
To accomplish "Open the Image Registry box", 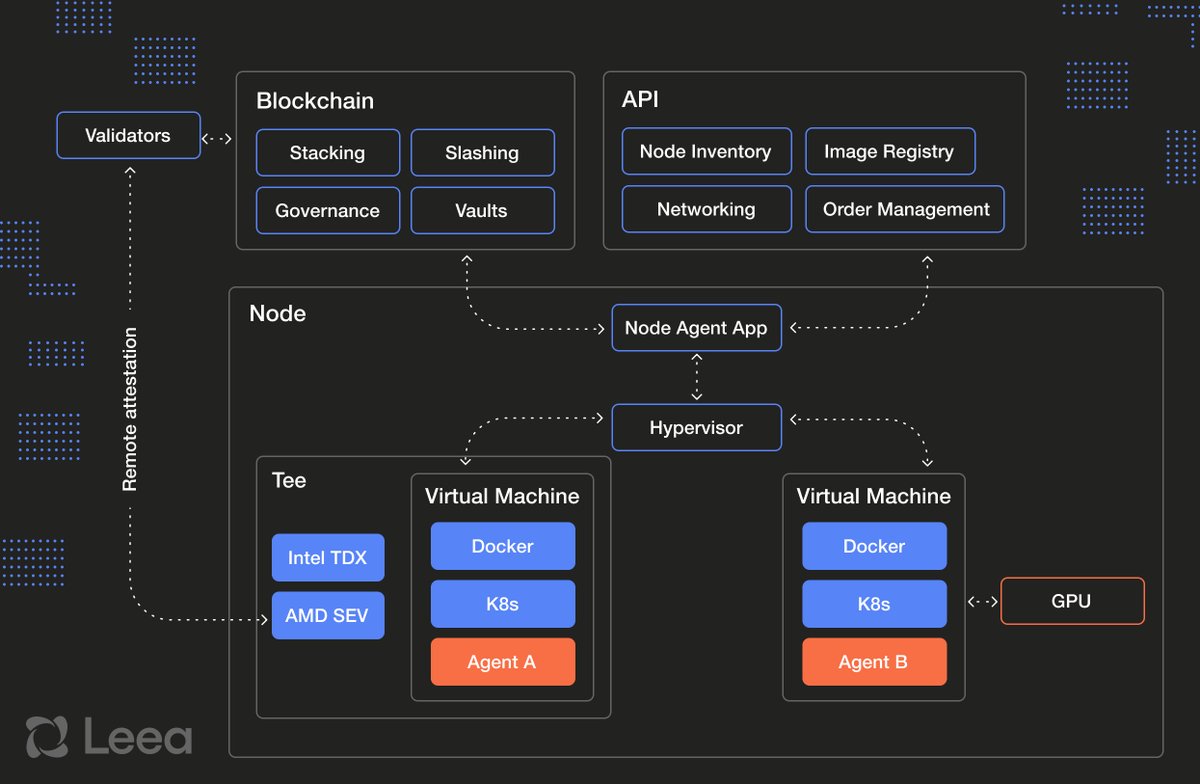I will [x=890, y=151].
